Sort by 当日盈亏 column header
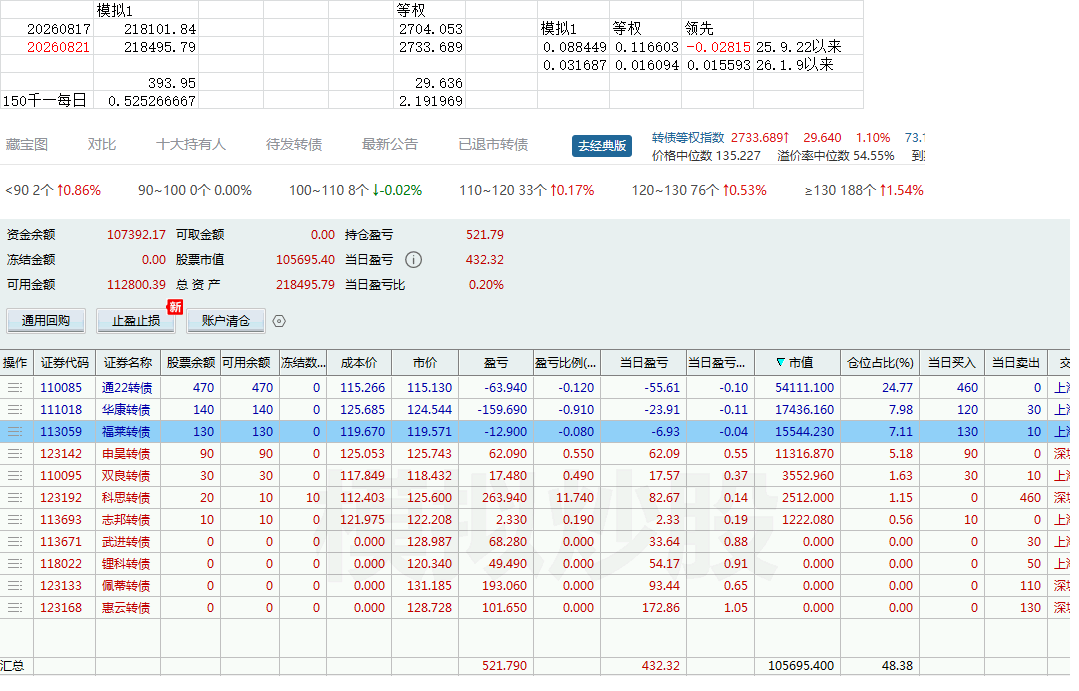 click(643, 363)
